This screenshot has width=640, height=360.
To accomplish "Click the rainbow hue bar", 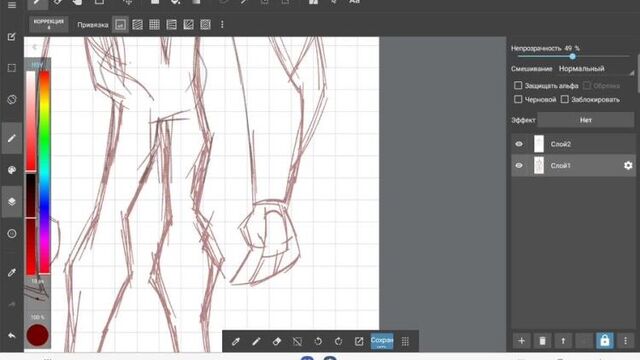I will (44, 172).
